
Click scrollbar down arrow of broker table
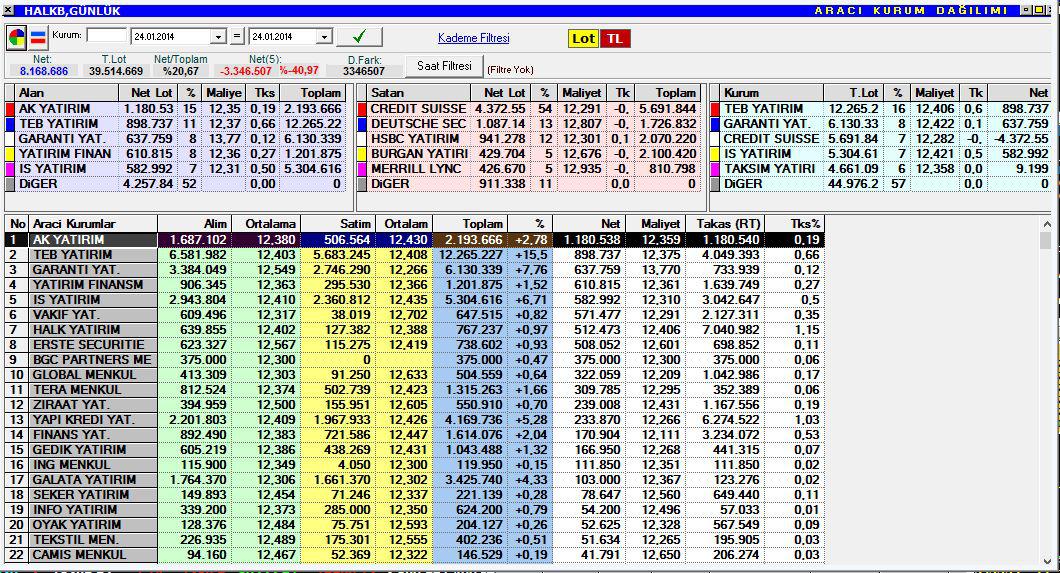point(1047,560)
